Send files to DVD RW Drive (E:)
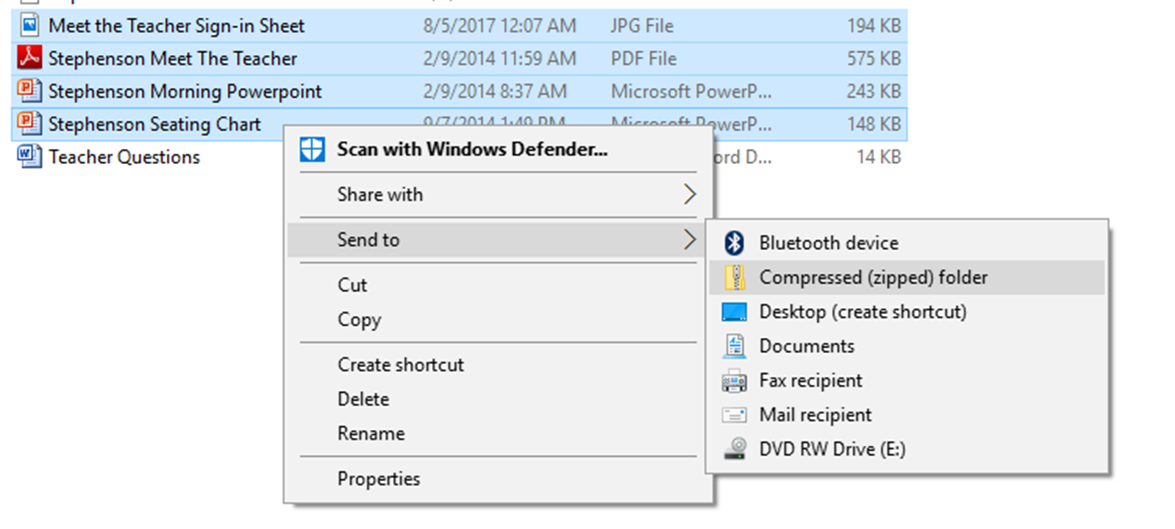Screen dimensions: 1175x529 (907, 450)
